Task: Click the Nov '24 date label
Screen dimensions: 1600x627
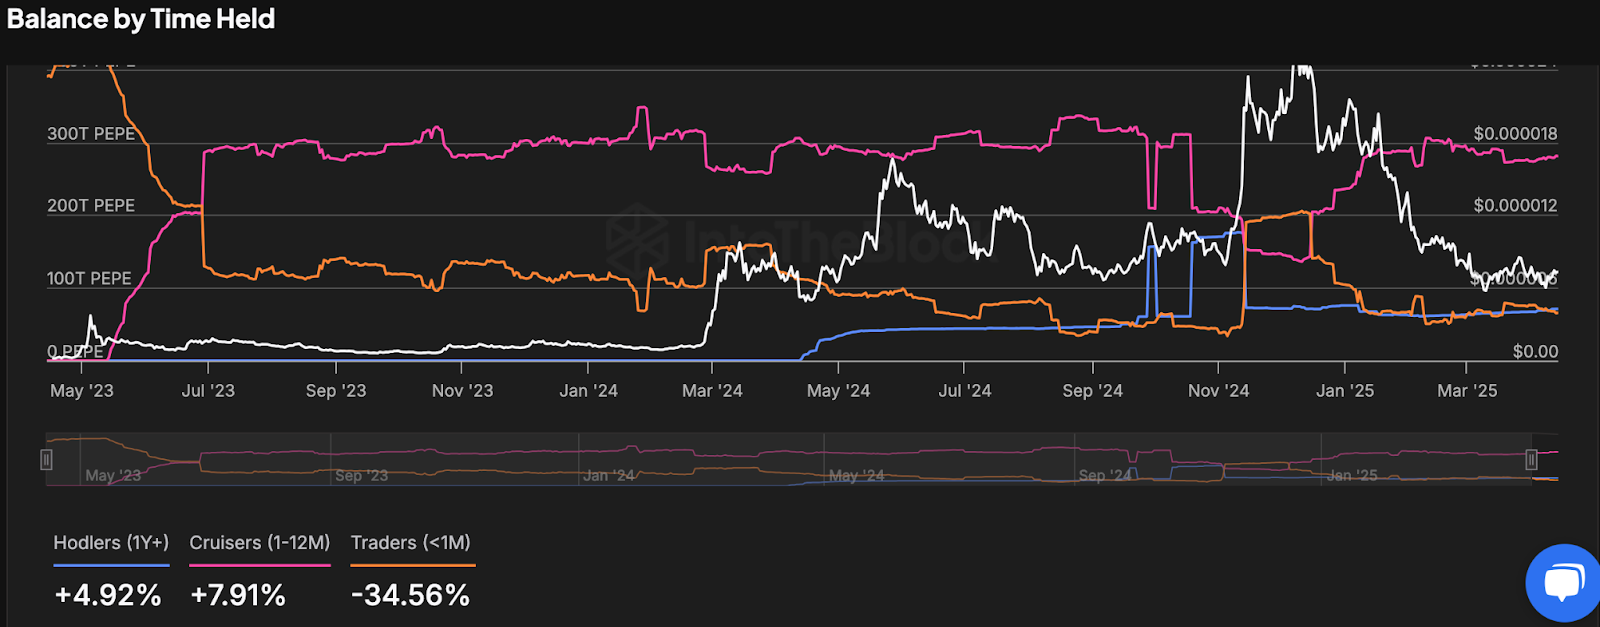Action: [1218, 391]
